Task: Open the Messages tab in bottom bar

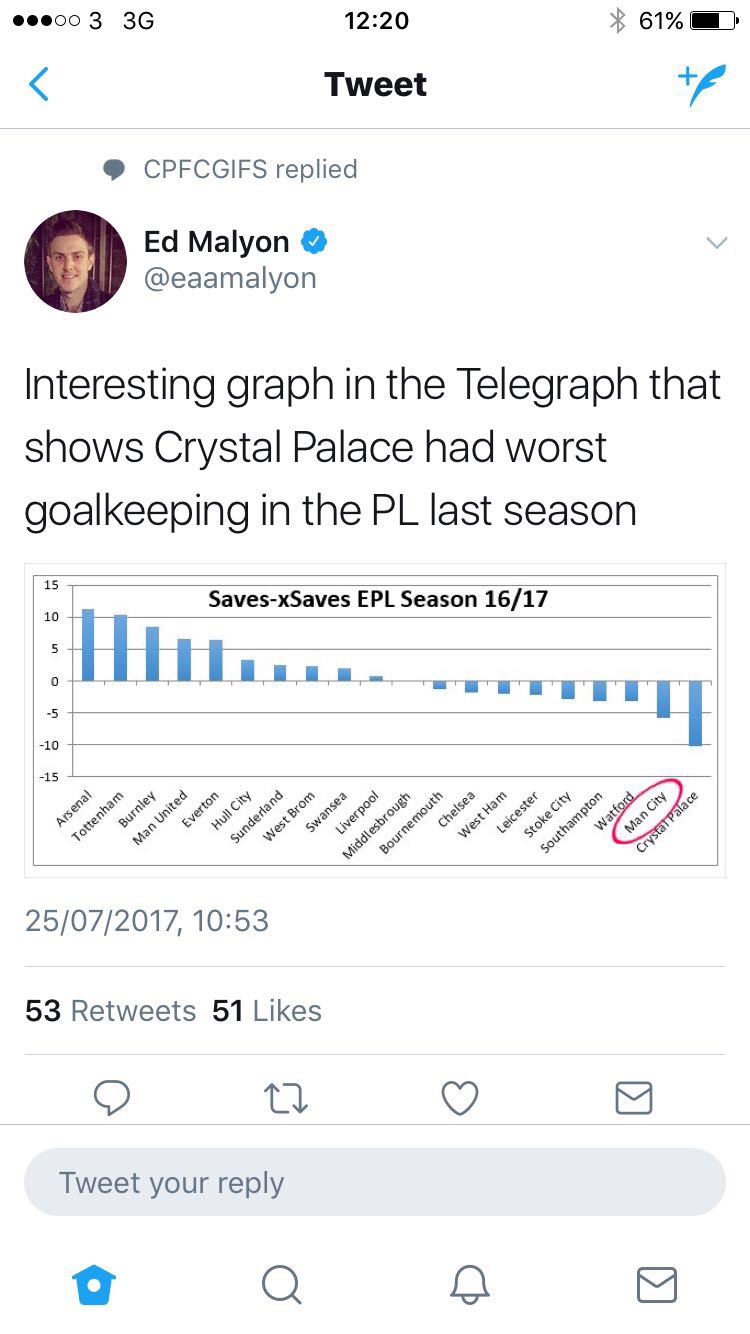Action: [656, 1284]
